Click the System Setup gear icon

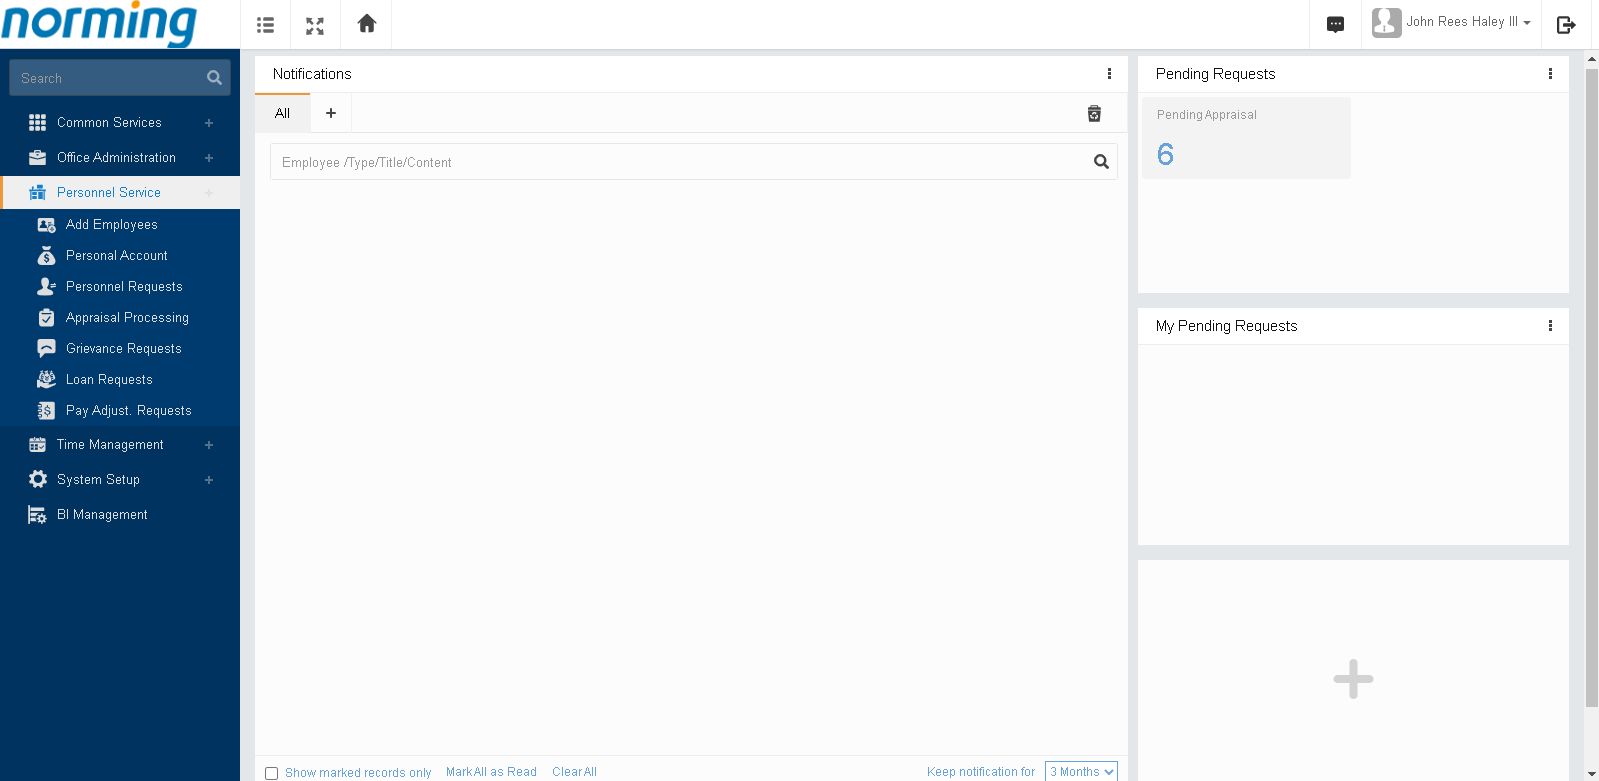pyautogui.click(x=37, y=479)
